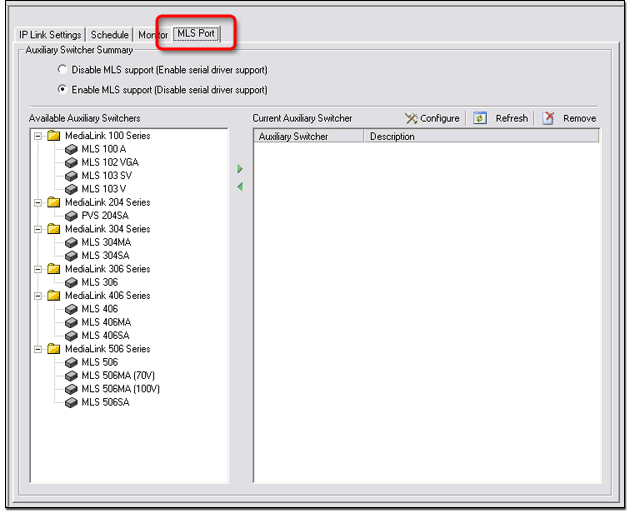
Task: Click the red X Remove icon
Action: (x=548, y=118)
